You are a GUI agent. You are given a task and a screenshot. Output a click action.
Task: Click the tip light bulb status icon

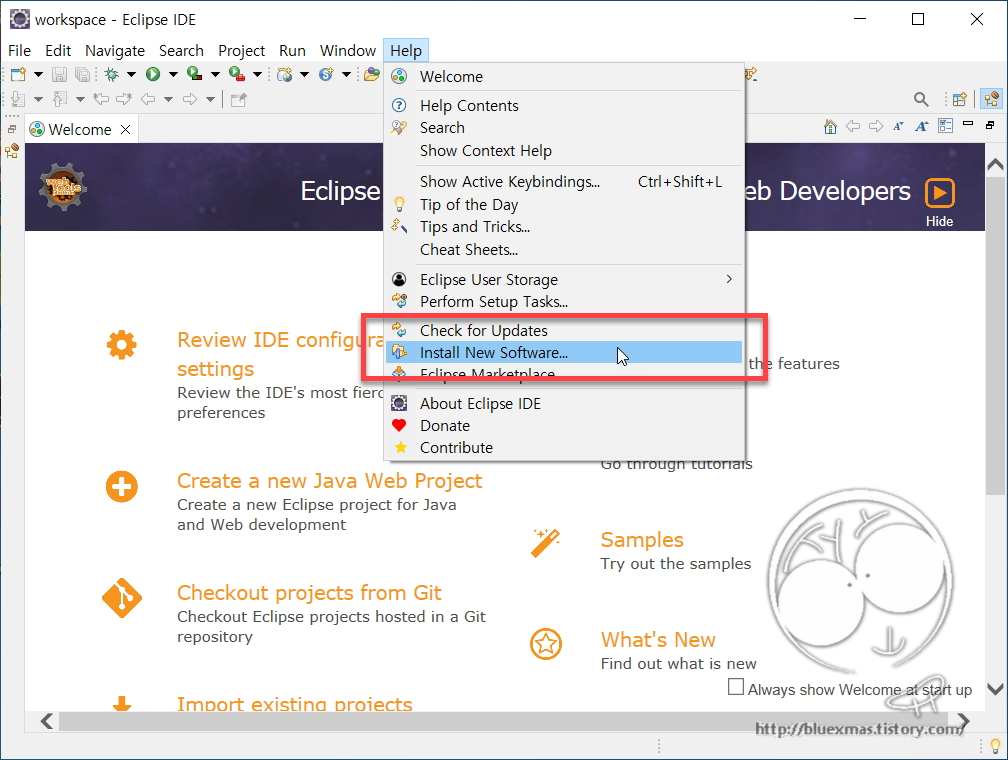(x=995, y=746)
